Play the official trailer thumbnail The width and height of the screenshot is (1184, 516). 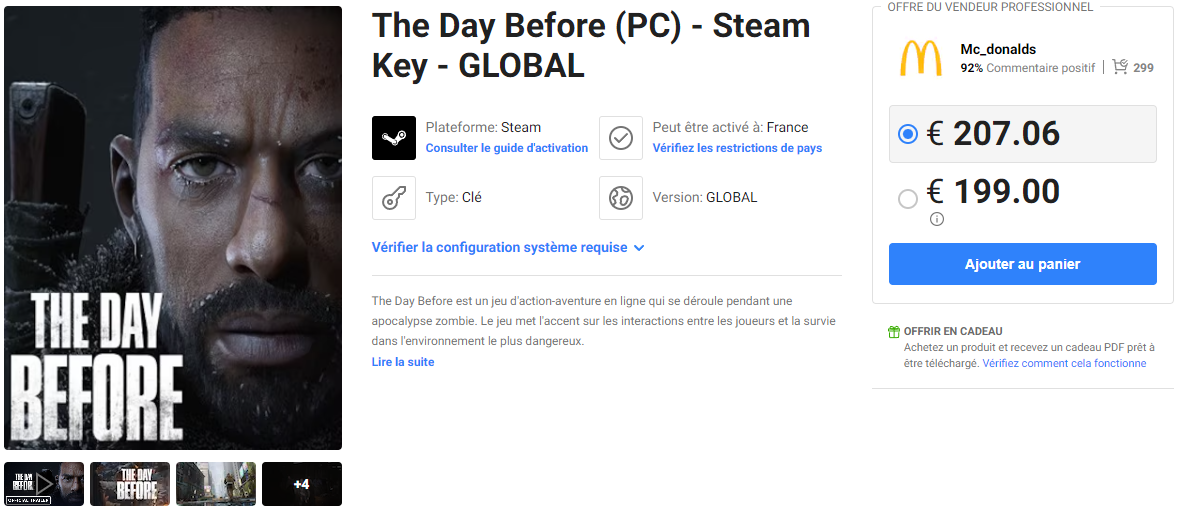pos(44,484)
